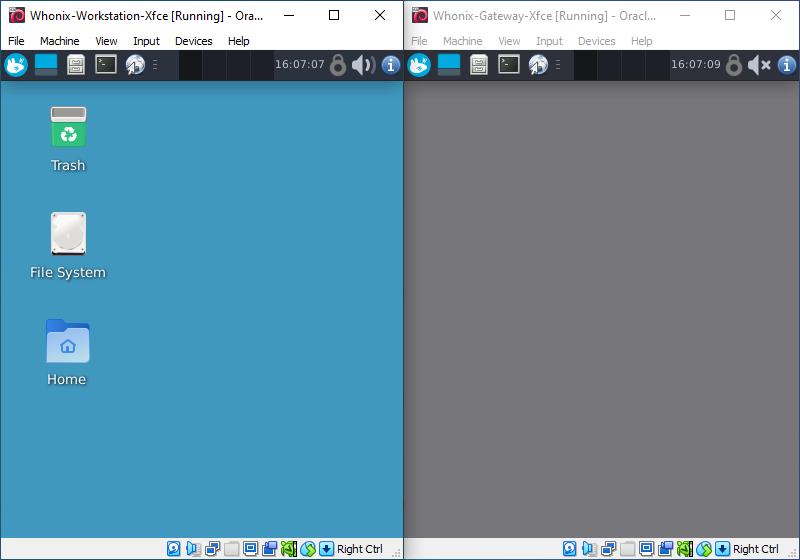Image resolution: width=800 pixels, height=560 pixels.
Task: Open Machine menu in Workstation window
Action: 60,41
